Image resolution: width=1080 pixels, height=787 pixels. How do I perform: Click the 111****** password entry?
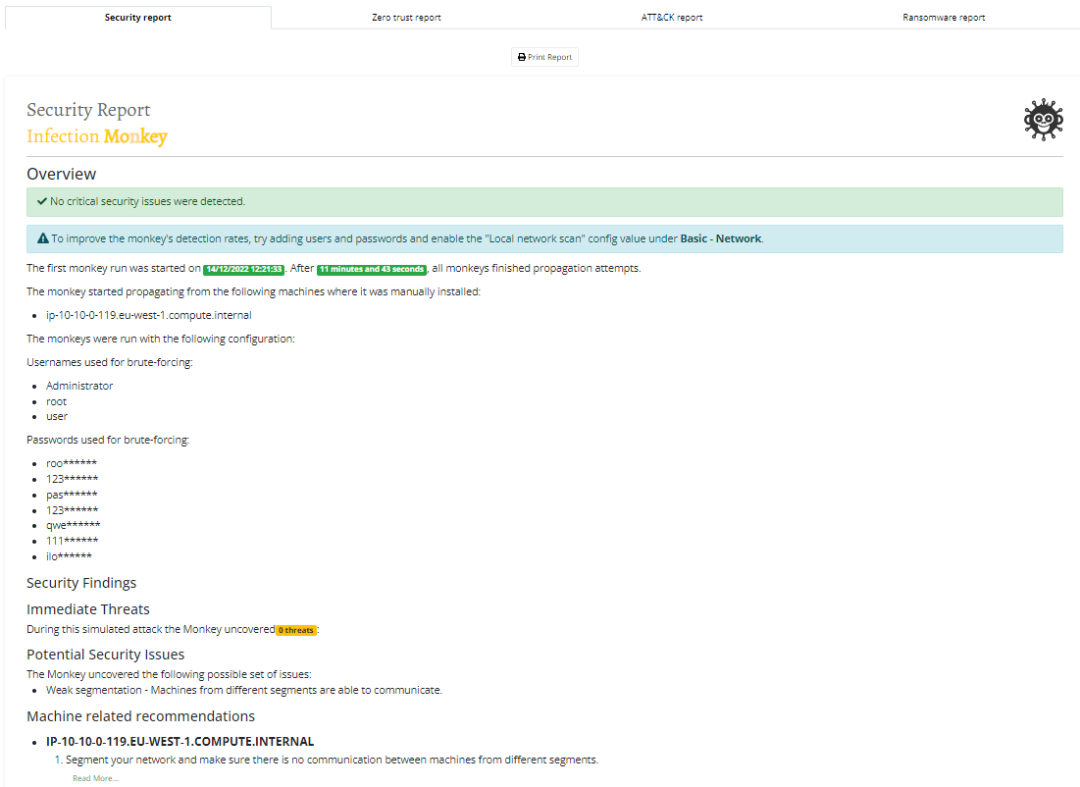point(72,541)
